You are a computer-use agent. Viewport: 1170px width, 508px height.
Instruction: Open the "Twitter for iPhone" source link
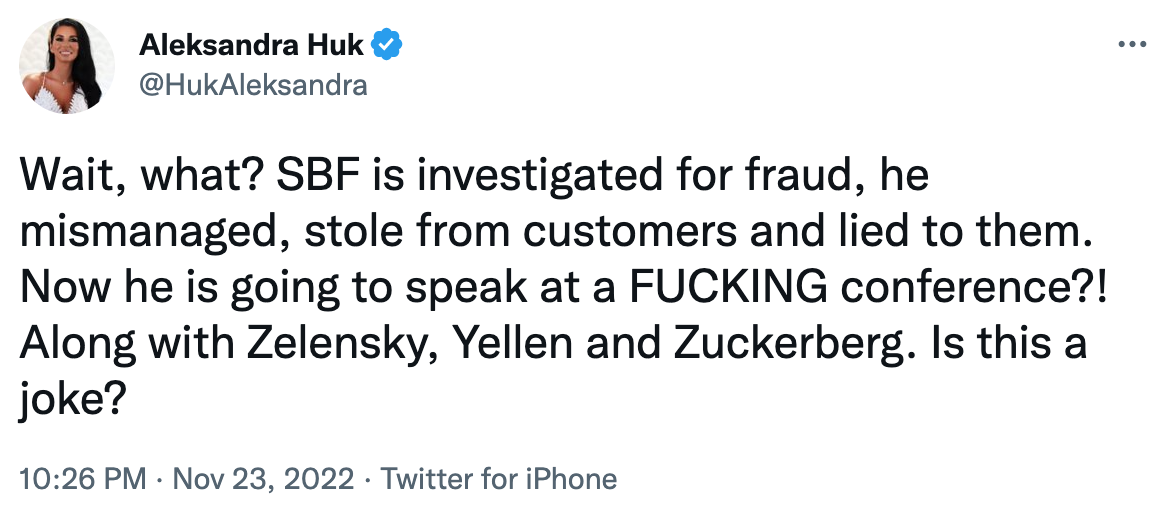pyautogui.click(x=499, y=479)
